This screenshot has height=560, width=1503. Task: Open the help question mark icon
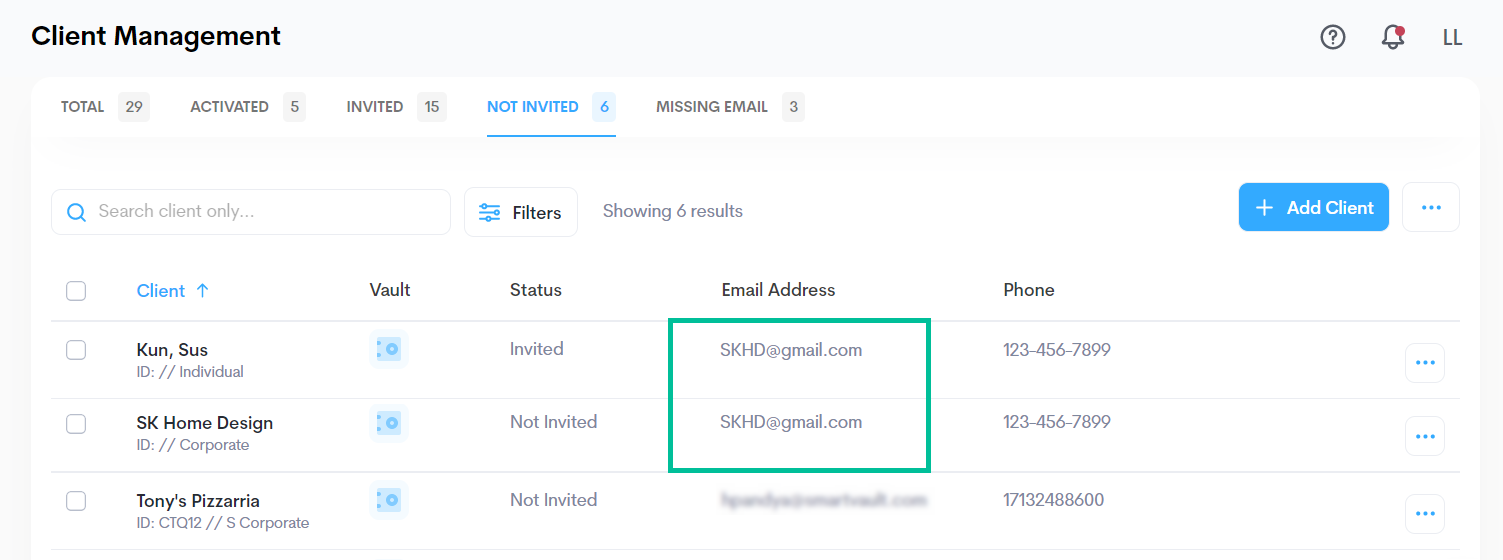1333,37
